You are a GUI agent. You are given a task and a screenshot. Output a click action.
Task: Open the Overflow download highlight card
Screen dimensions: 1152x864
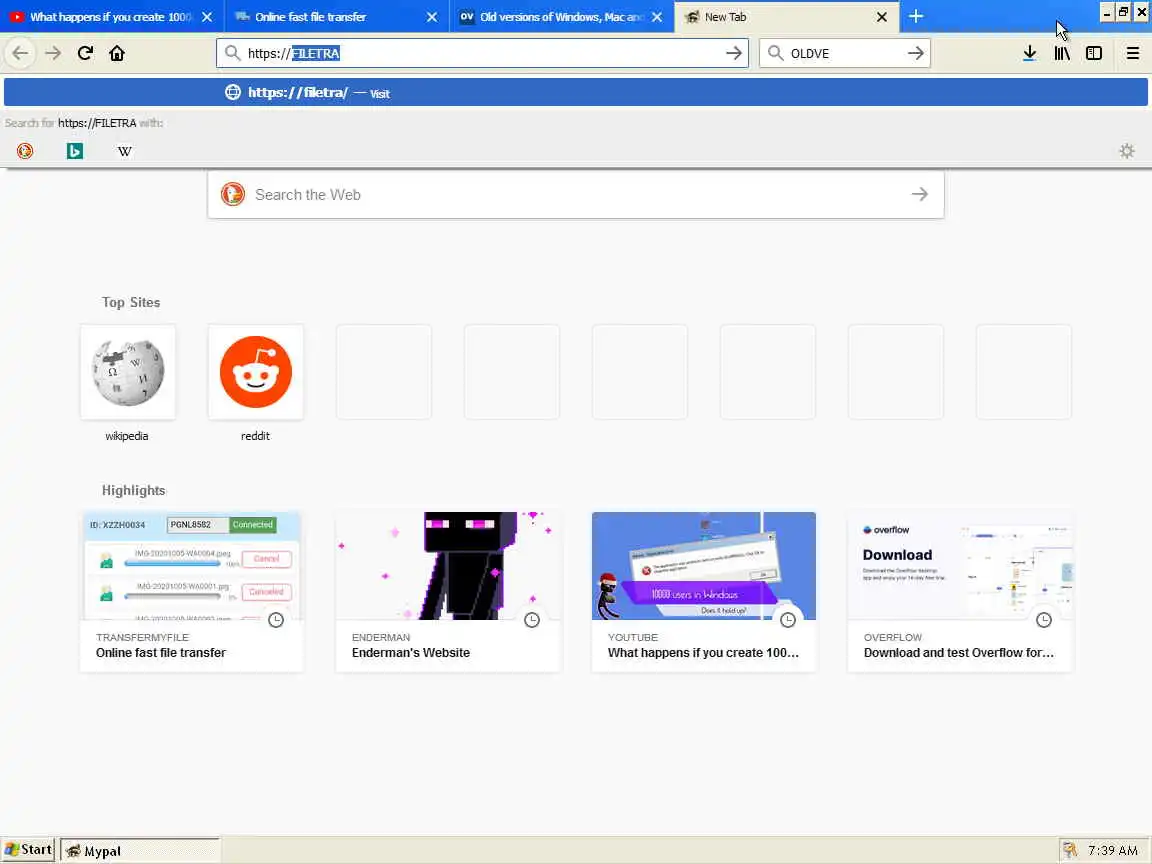(x=960, y=591)
